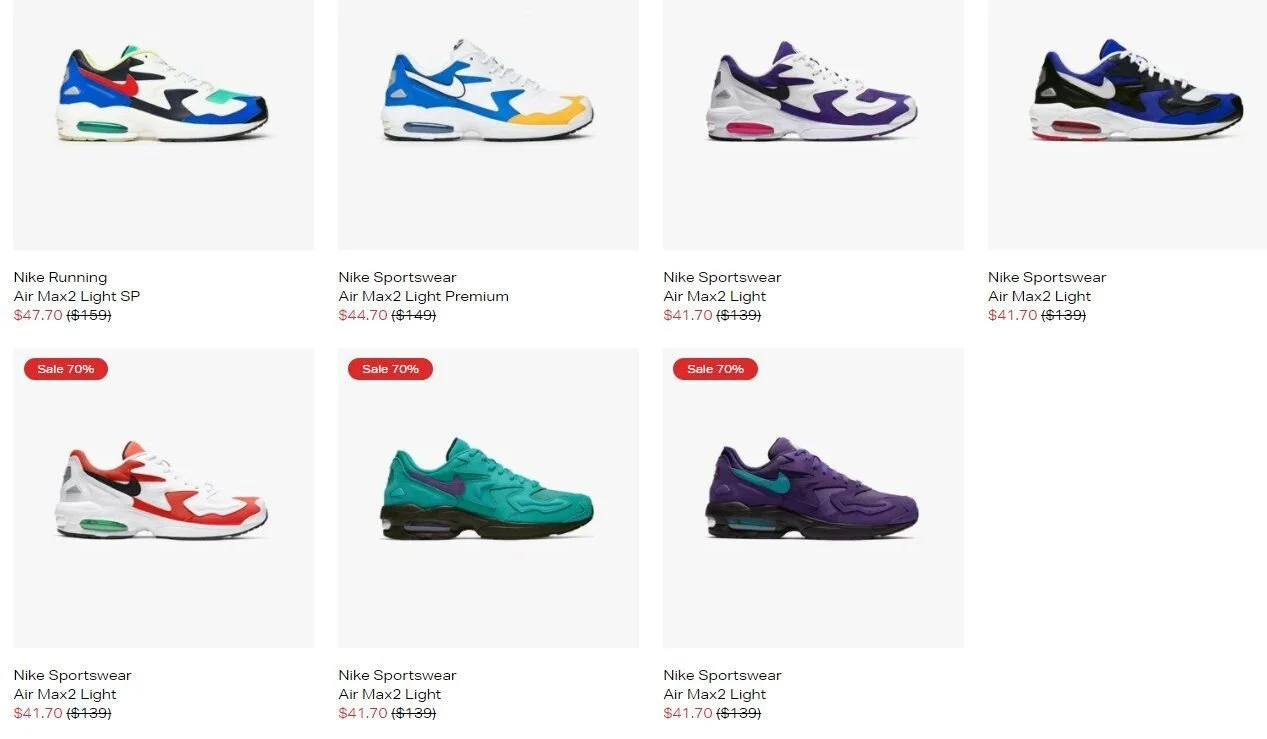Click the crossed-out $159 original price
The image size is (1267, 739).
[x=89, y=315]
